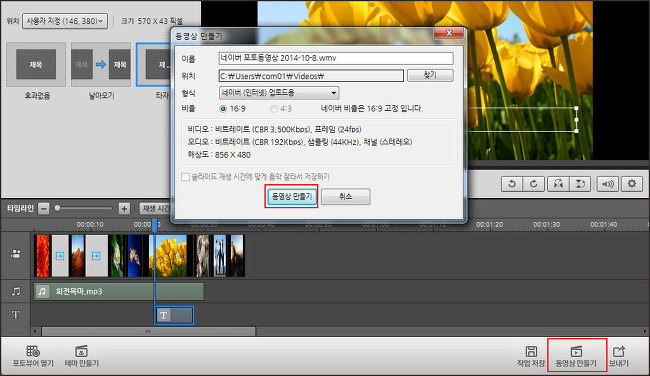Click the 재생 시간 button above the timeline
650x376 pixels.
coord(155,208)
